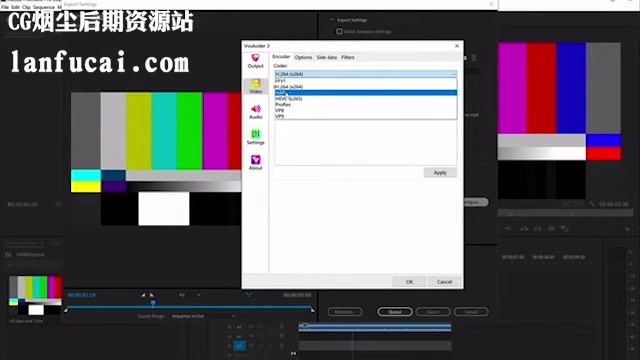The image size is (640, 360).
Task: Open the File menu in Premiere
Action: point(5,7)
